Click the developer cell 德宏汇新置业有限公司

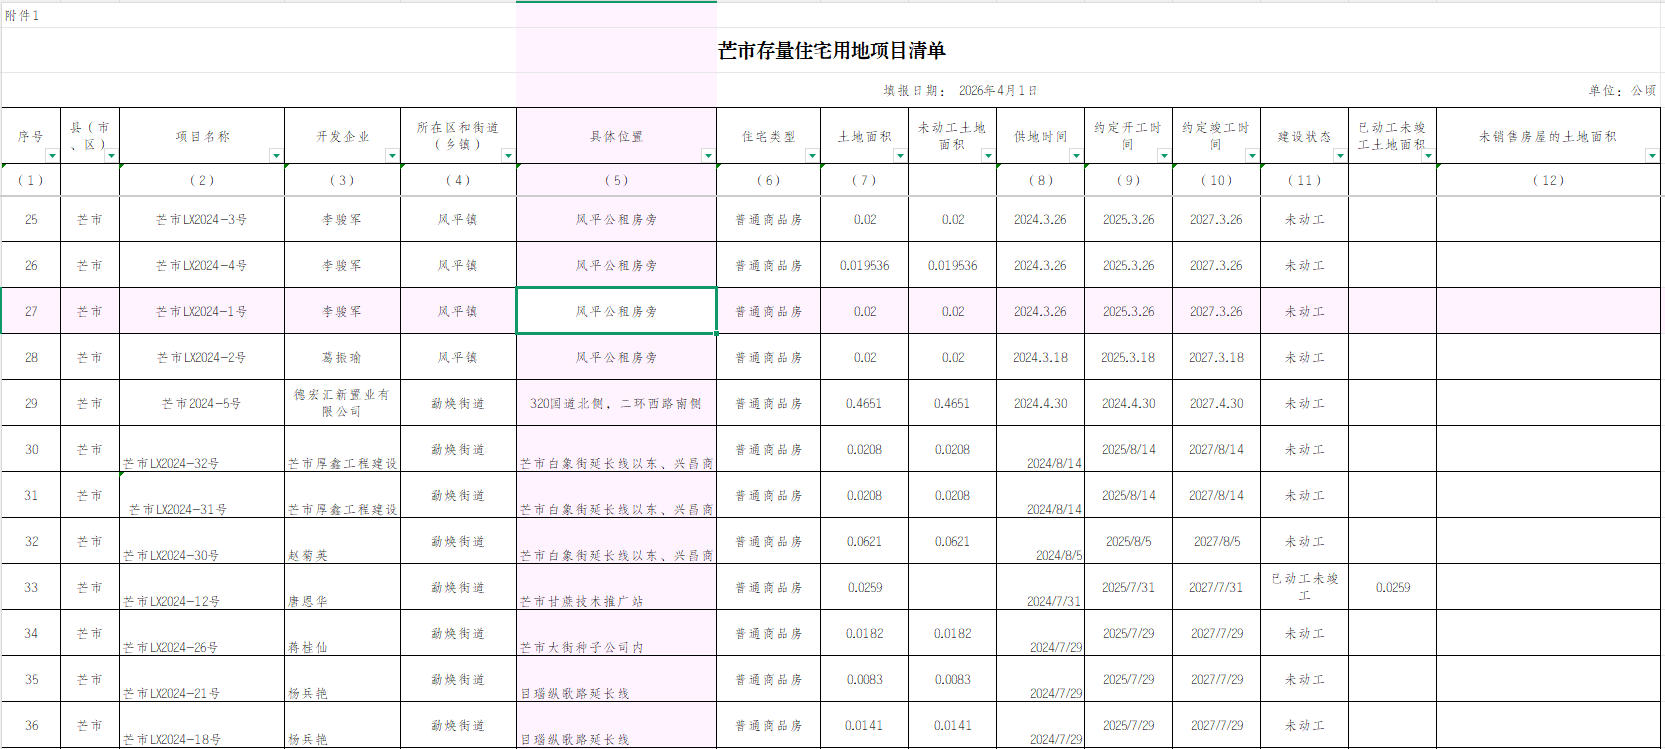[342, 403]
